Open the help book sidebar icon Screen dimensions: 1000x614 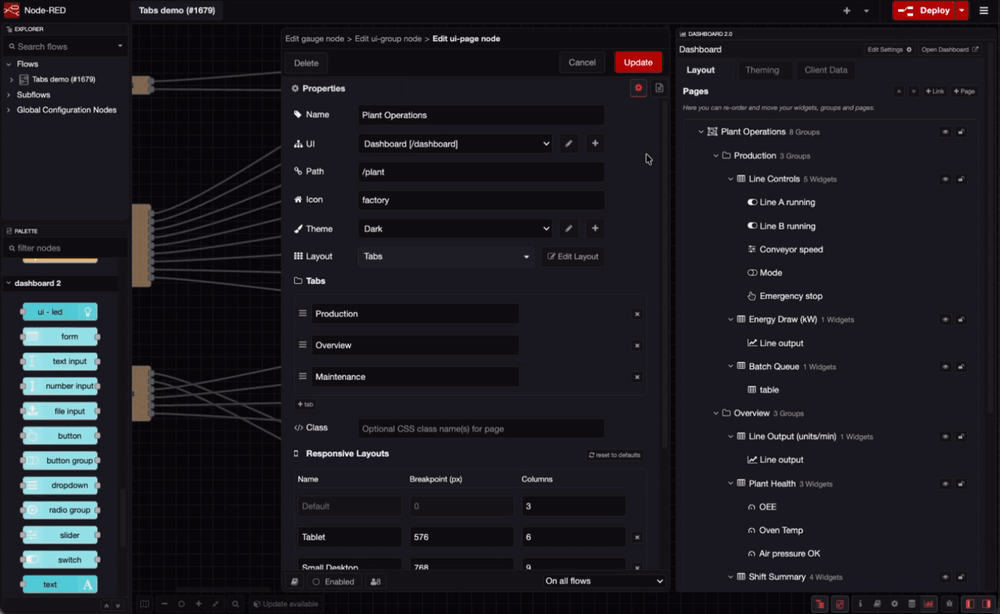(x=877, y=603)
